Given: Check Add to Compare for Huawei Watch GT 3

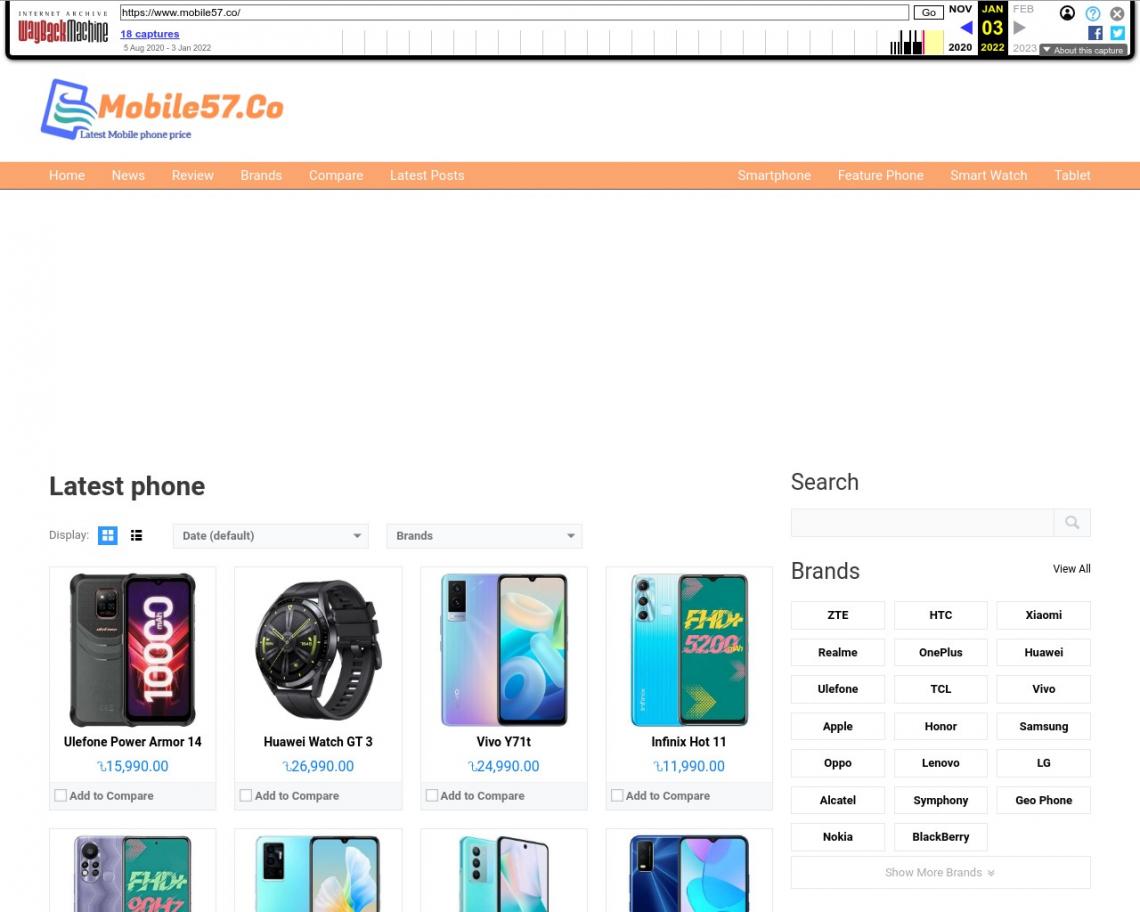Looking at the screenshot, I should tap(246, 796).
